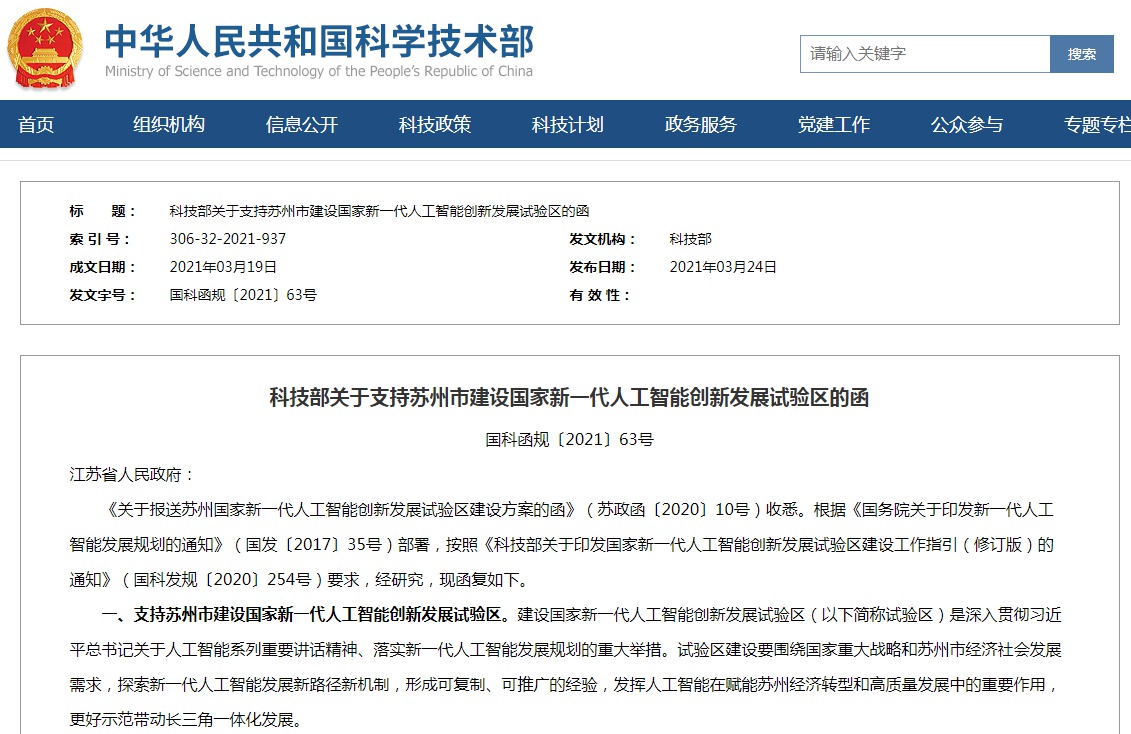The image size is (1131, 734).
Task: Open the 党建工作 navigation menu
Action: [834, 125]
